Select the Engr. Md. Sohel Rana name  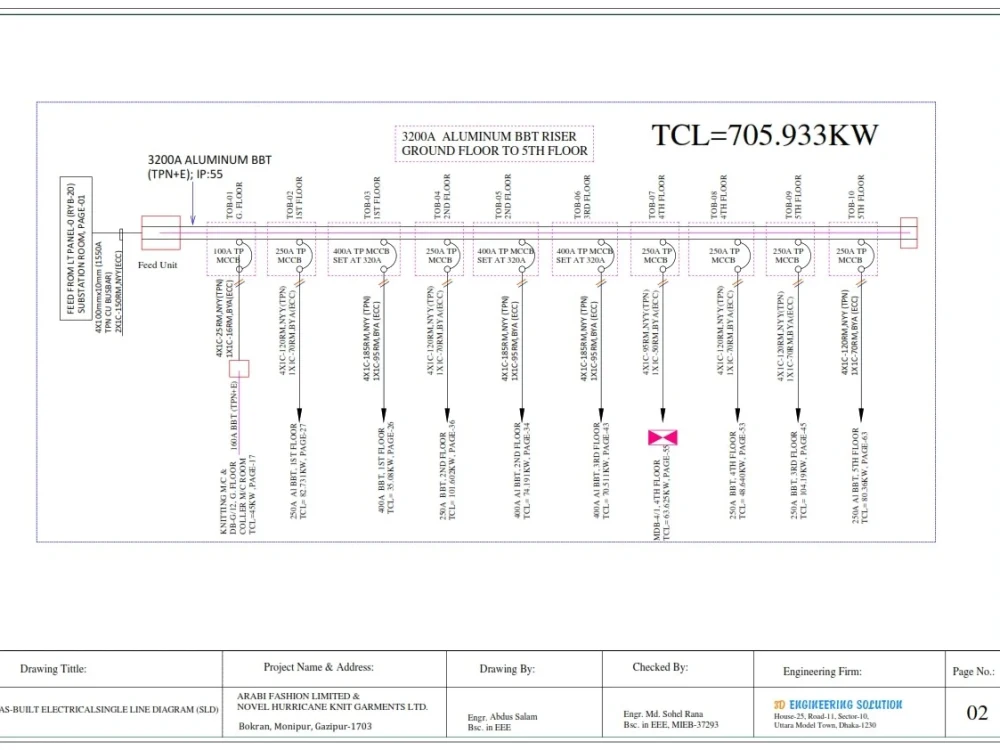pos(663,714)
